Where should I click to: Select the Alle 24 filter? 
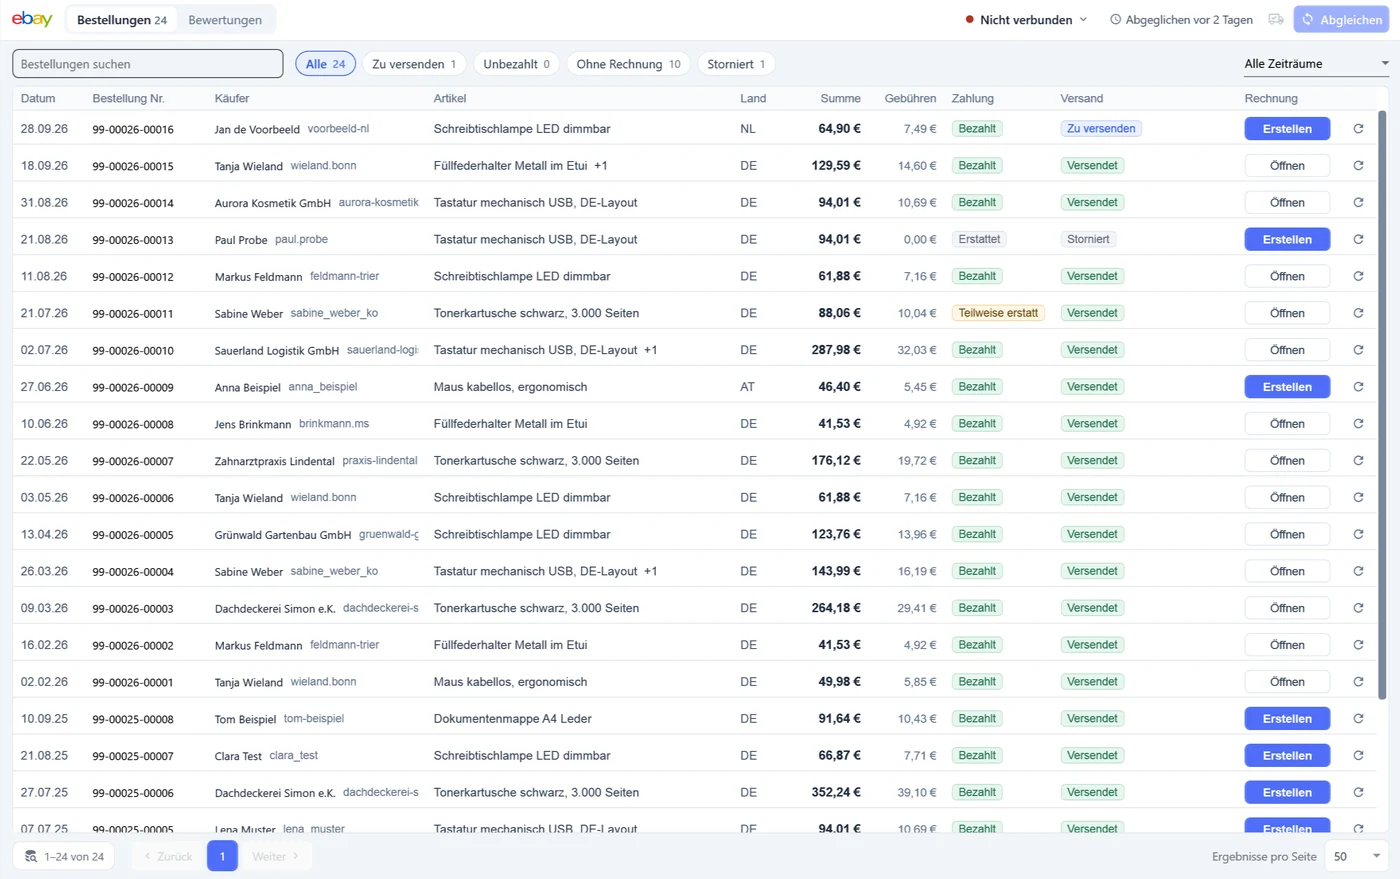326,64
